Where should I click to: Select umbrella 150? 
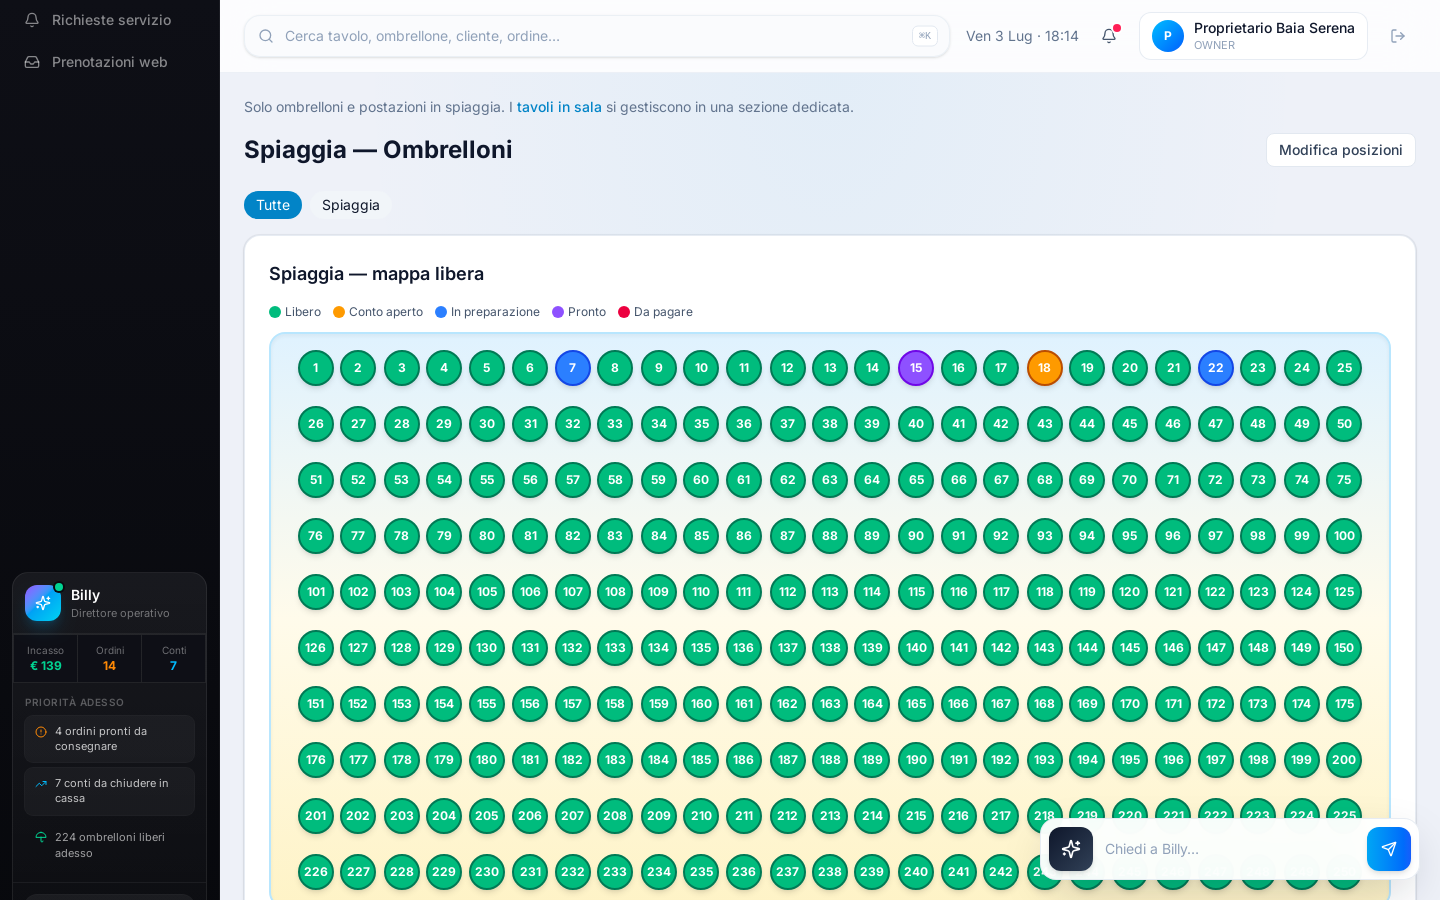click(1344, 648)
